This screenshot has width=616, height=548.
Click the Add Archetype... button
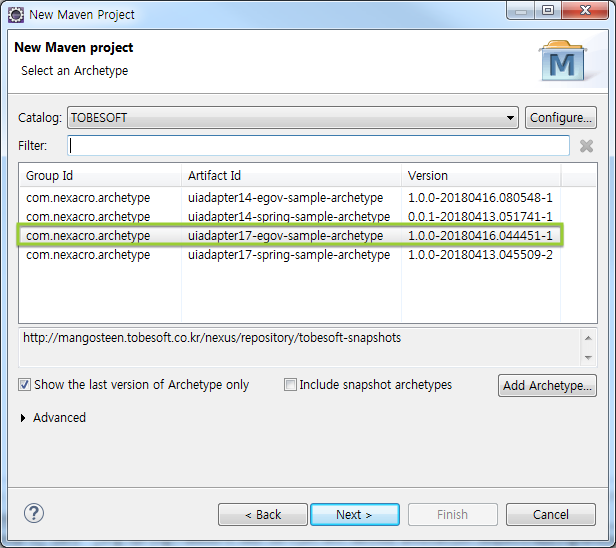pyautogui.click(x=546, y=385)
